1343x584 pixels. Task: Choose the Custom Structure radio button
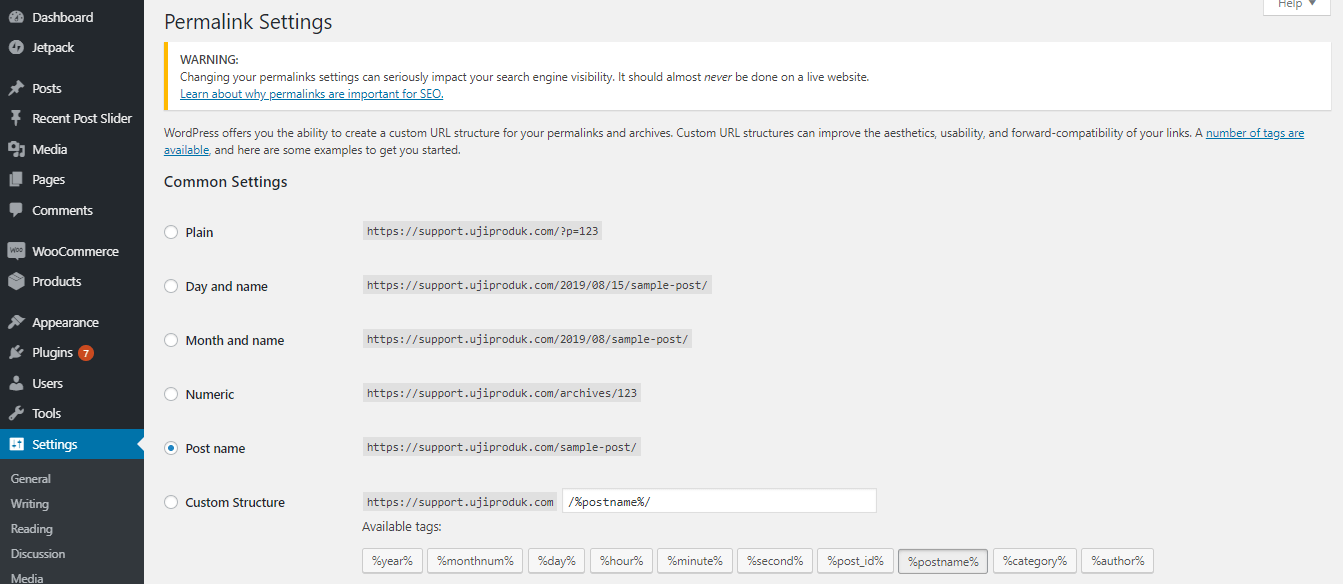click(171, 502)
